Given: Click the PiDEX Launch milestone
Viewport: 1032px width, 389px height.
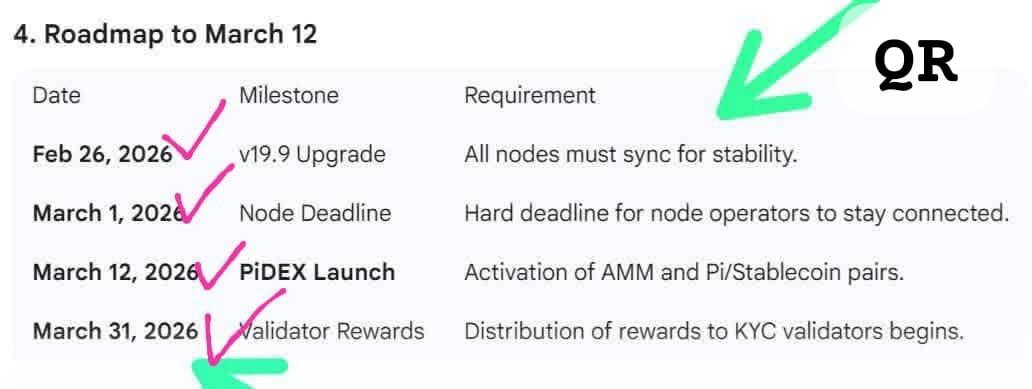Looking at the screenshot, I should 317,272.
